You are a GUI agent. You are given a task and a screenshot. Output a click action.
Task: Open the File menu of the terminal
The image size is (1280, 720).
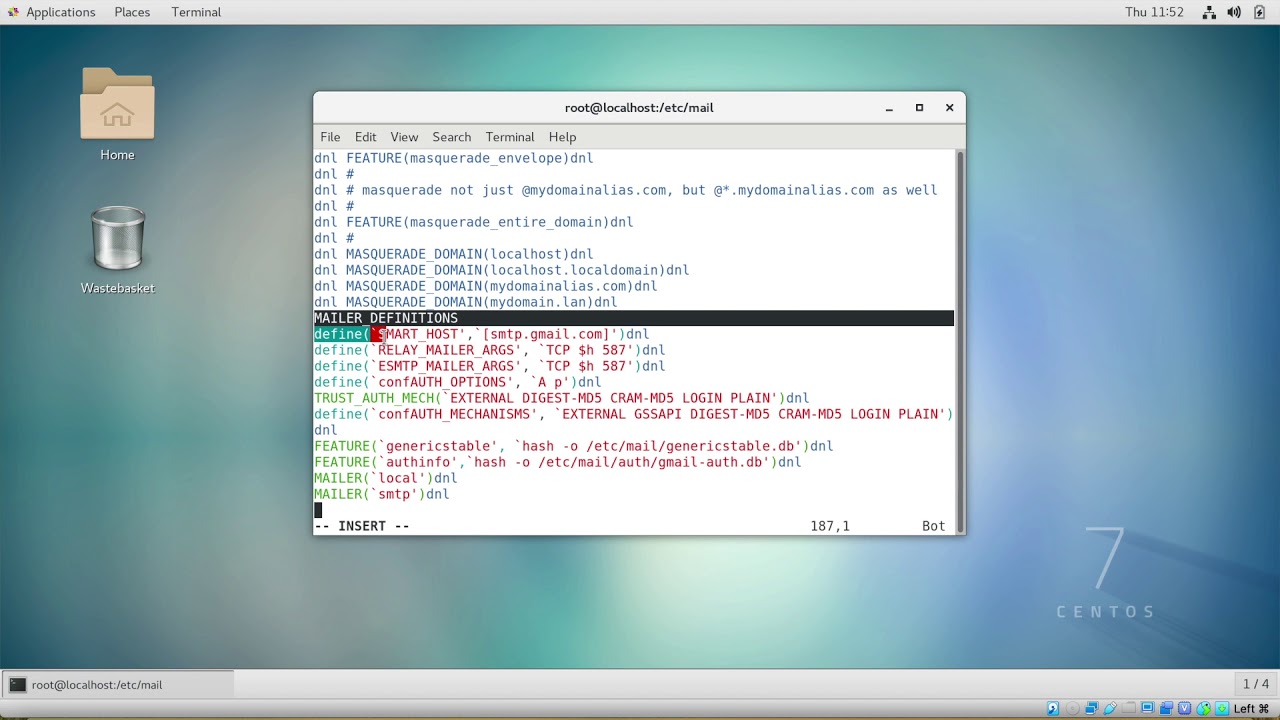330,137
